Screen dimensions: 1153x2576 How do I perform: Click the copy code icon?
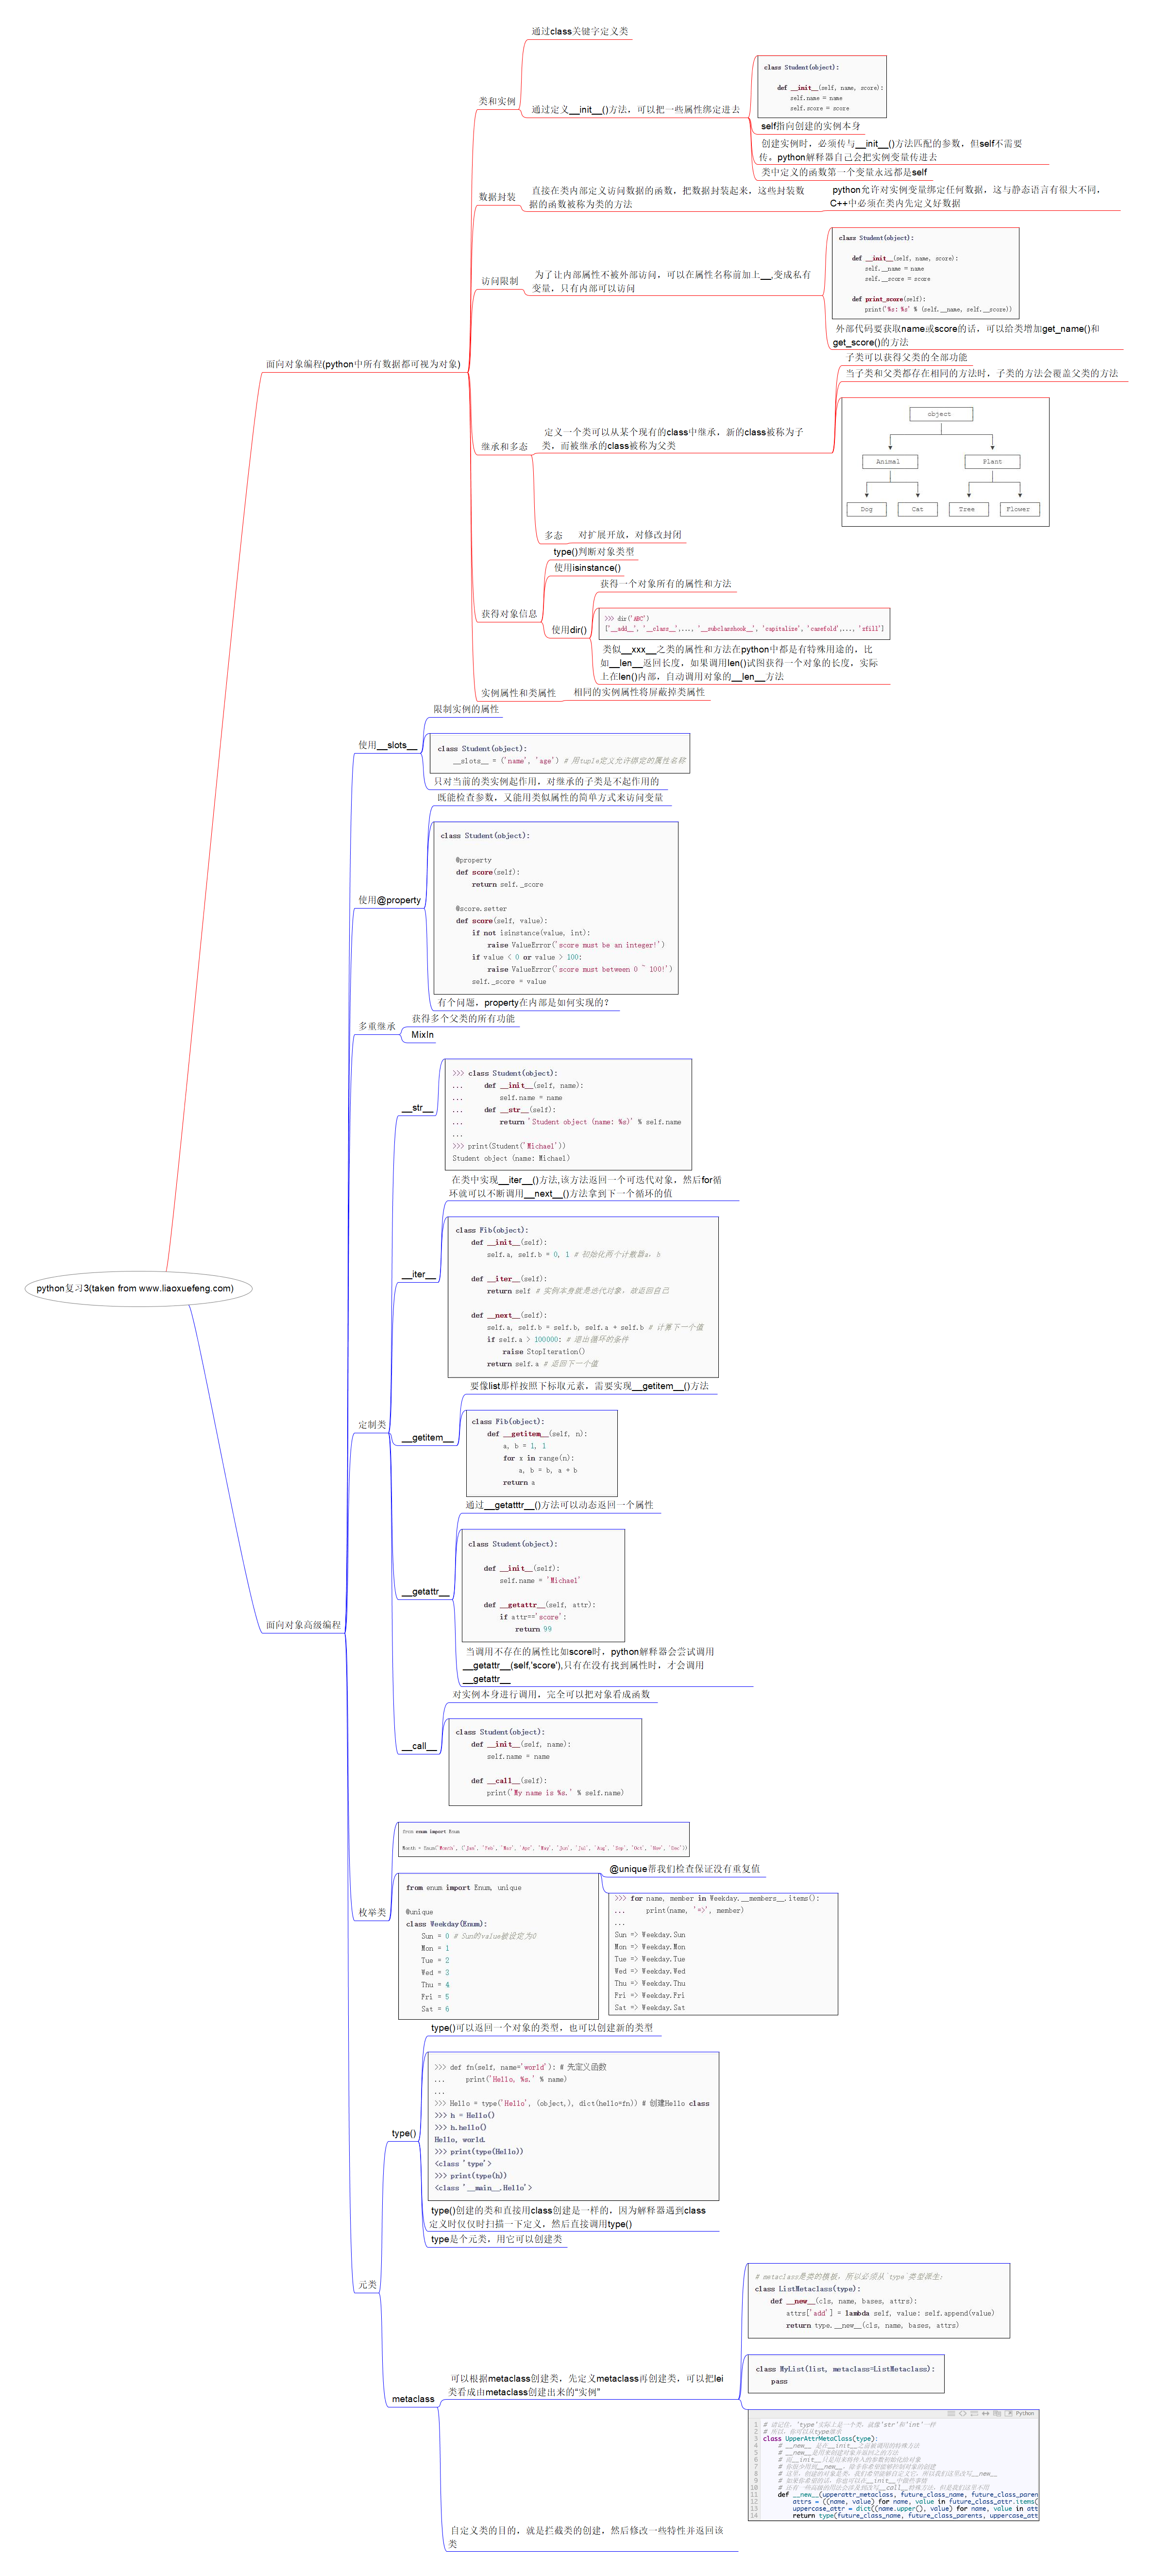(997, 2414)
